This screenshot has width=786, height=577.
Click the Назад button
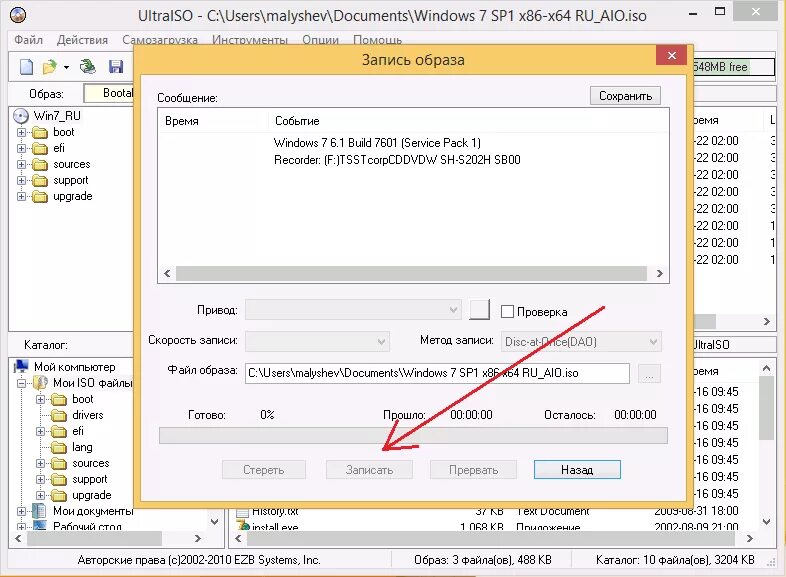click(x=577, y=470)
